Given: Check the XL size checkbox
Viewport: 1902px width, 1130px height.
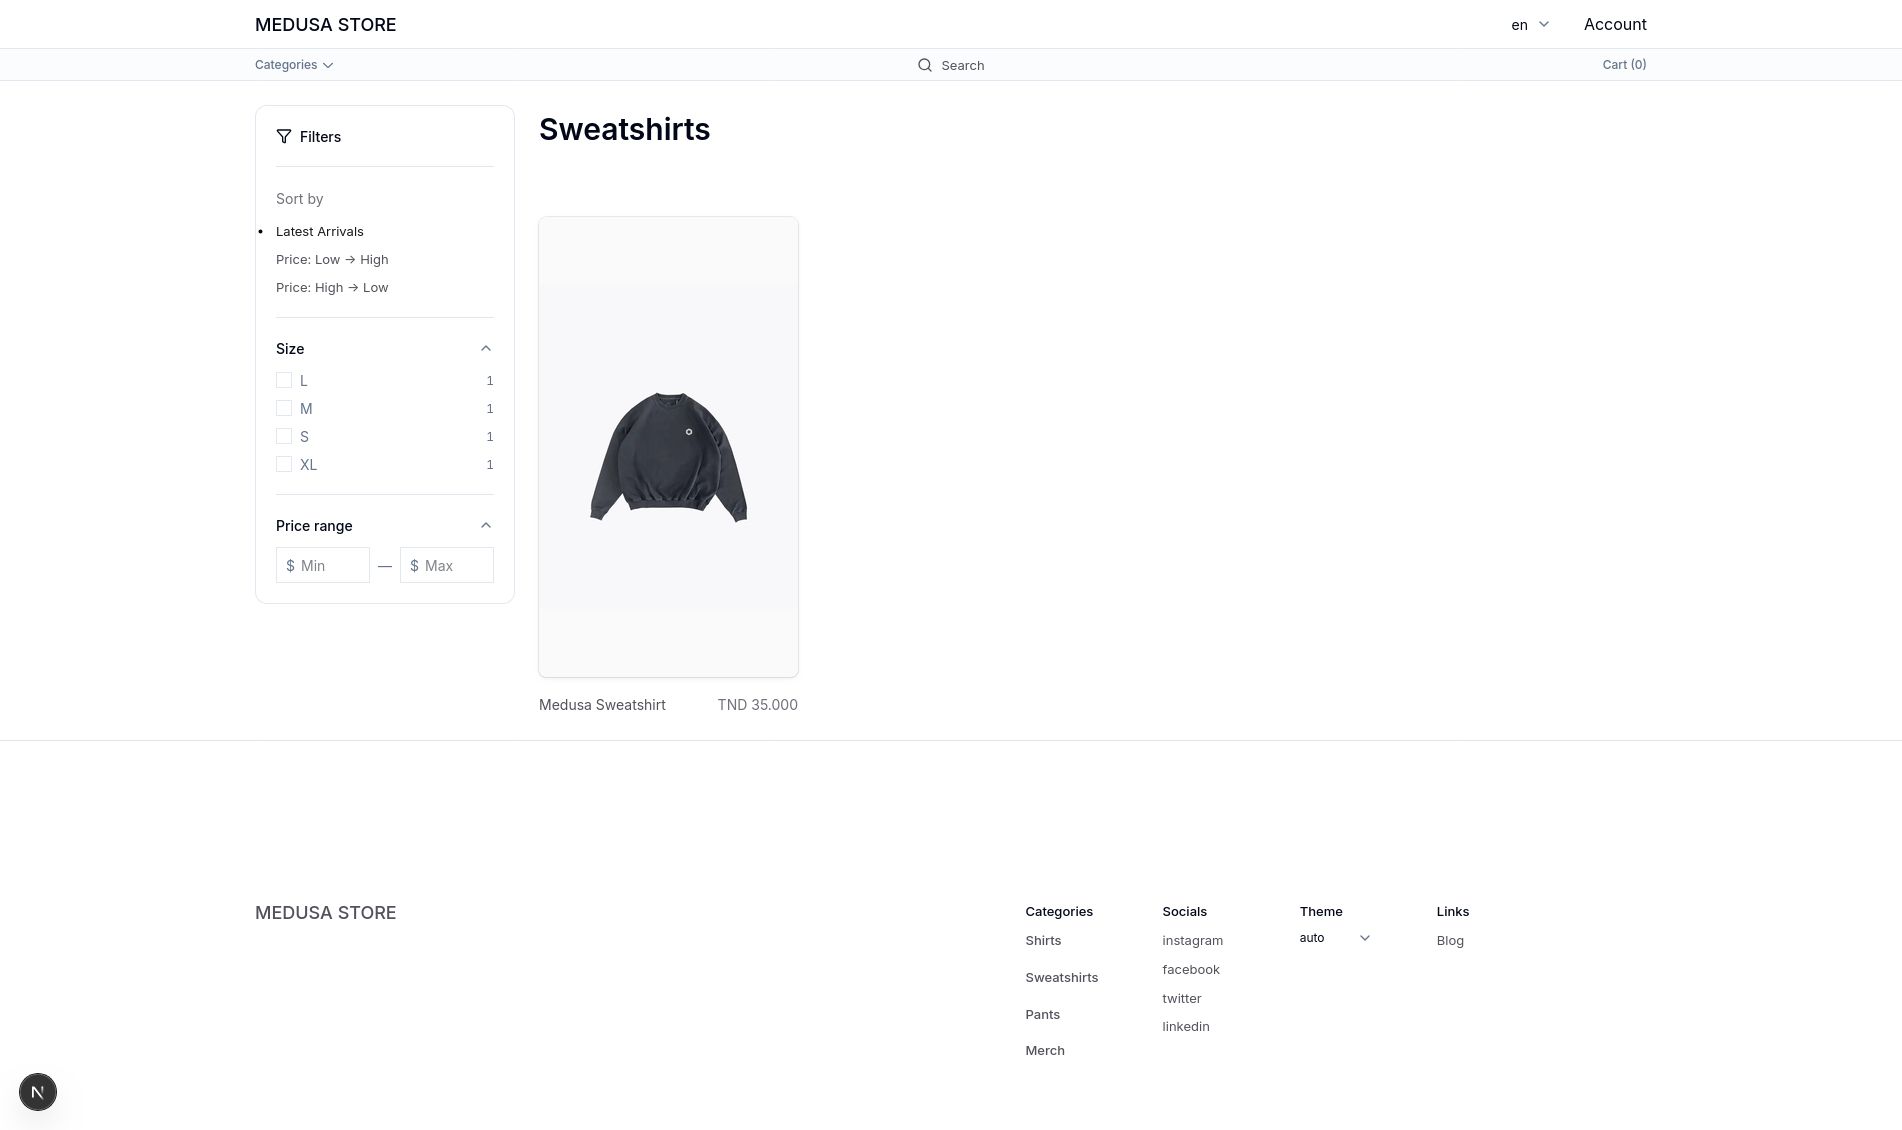Looking at the screenshot, I should (284, 464).
